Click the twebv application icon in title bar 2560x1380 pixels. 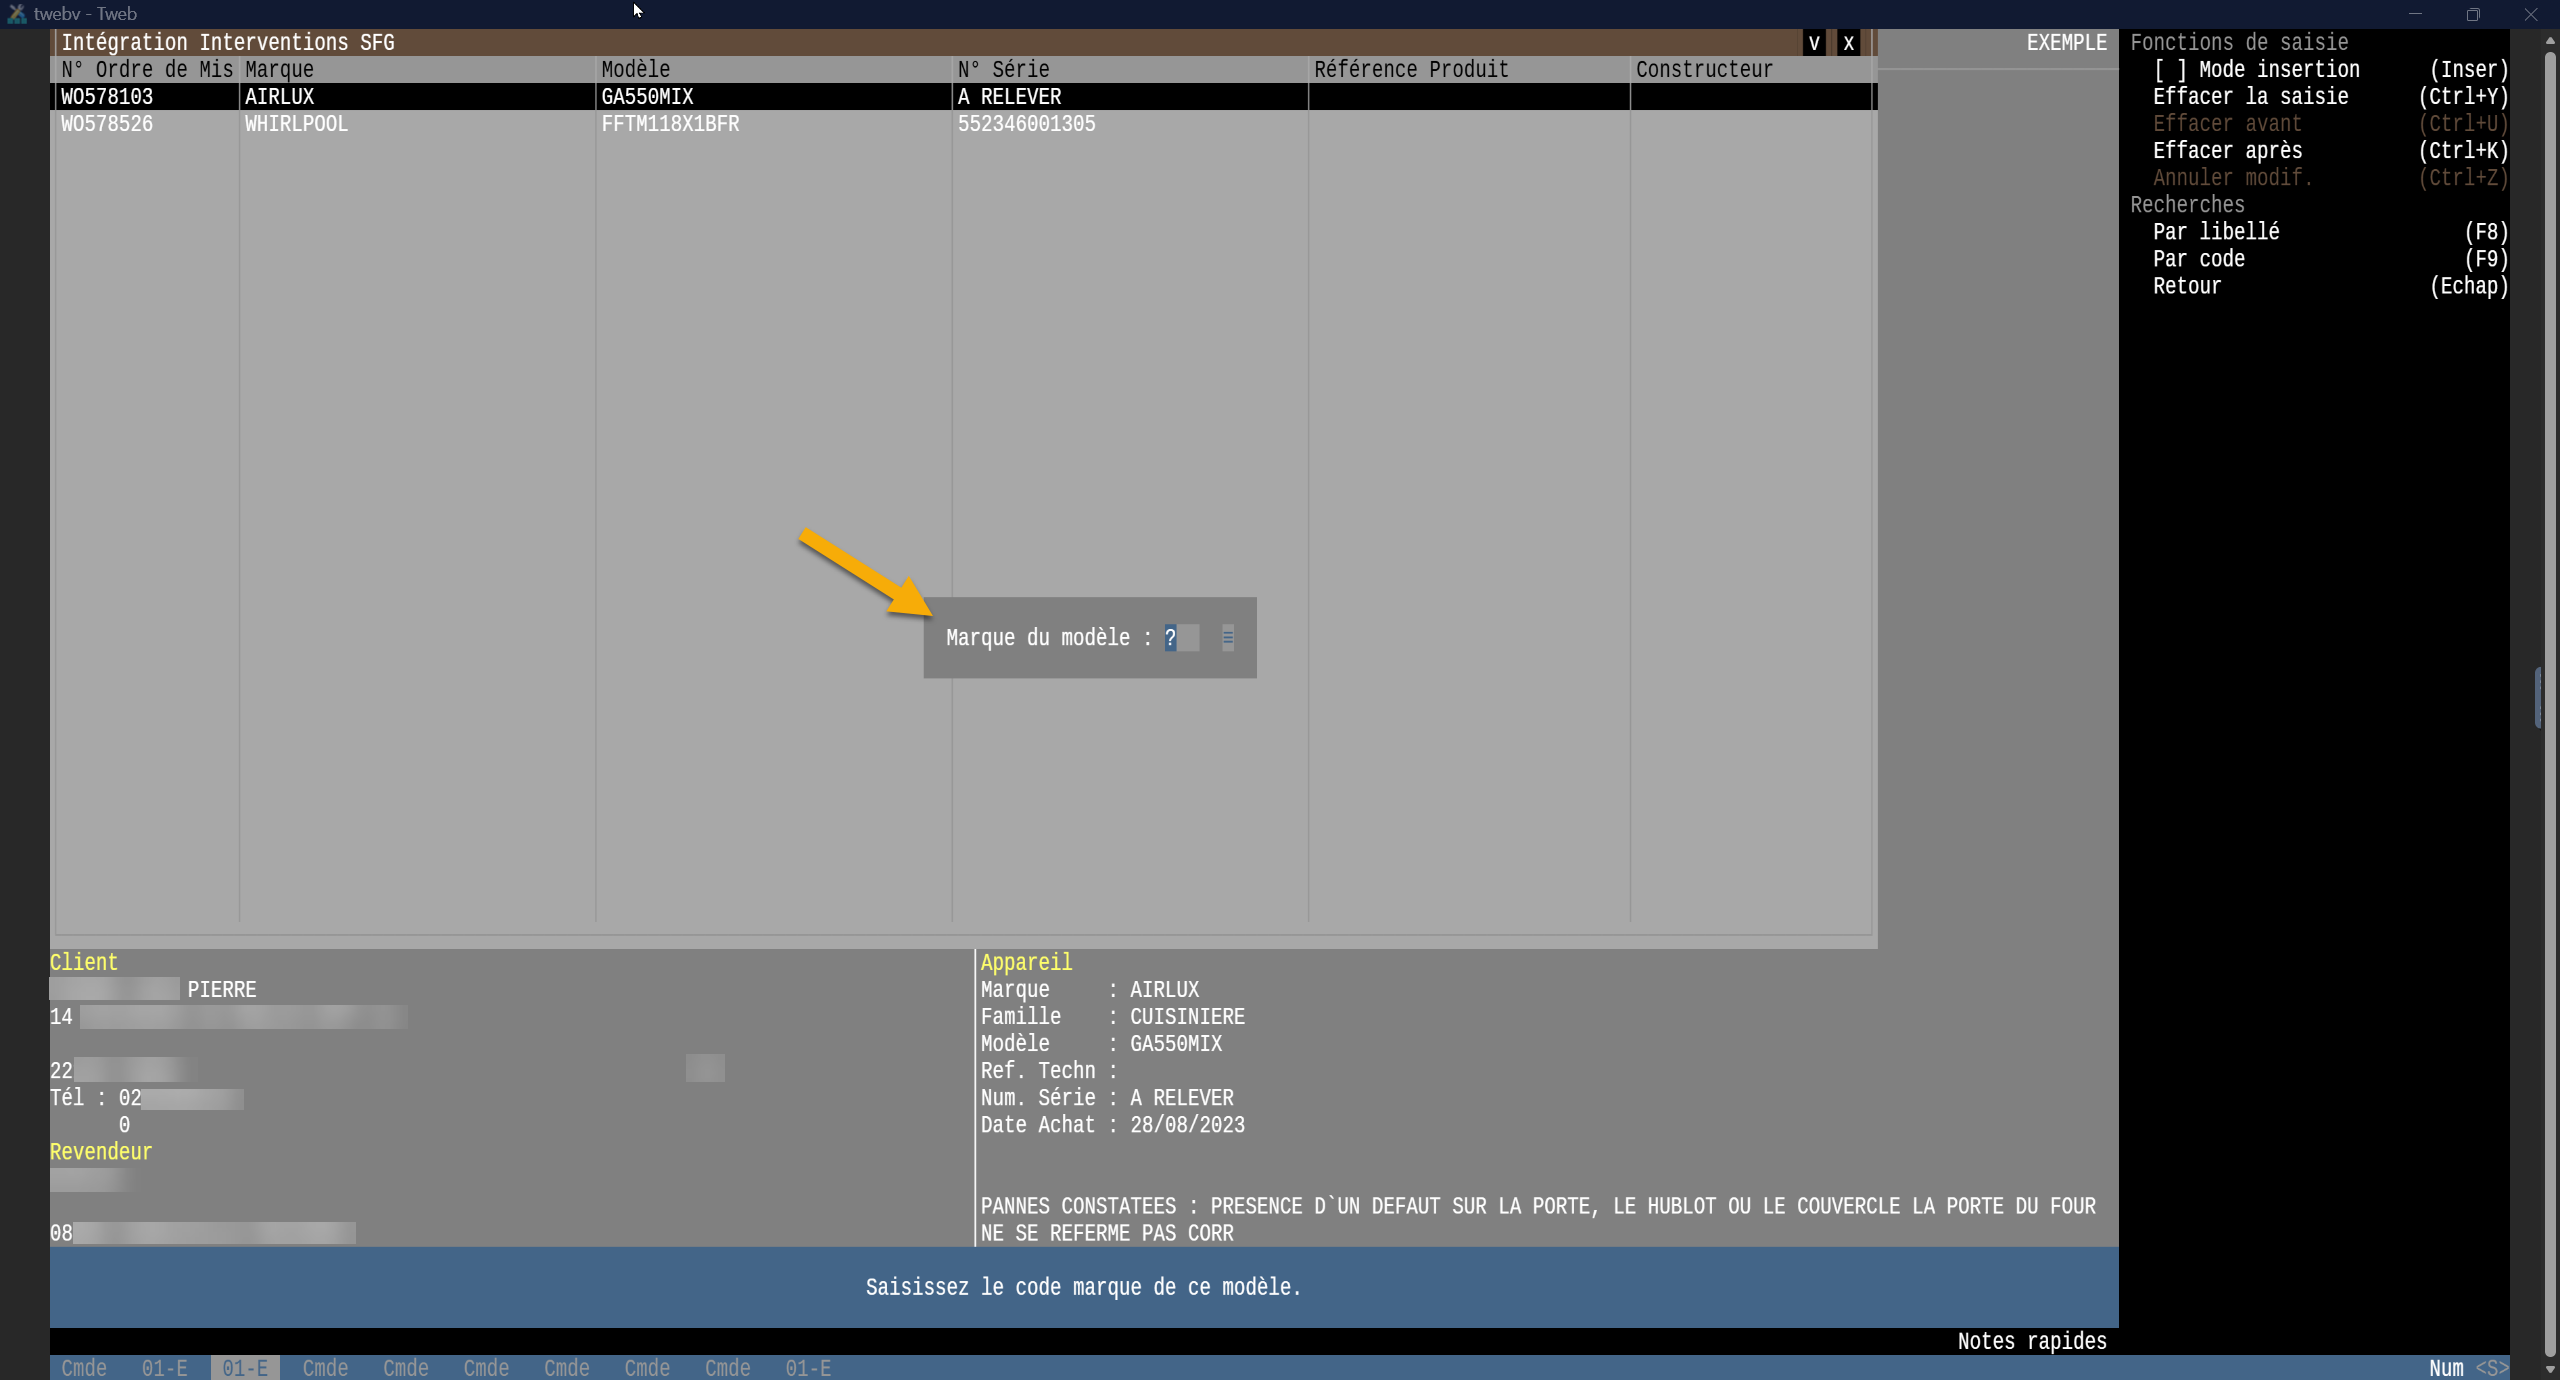coord(16,14)
